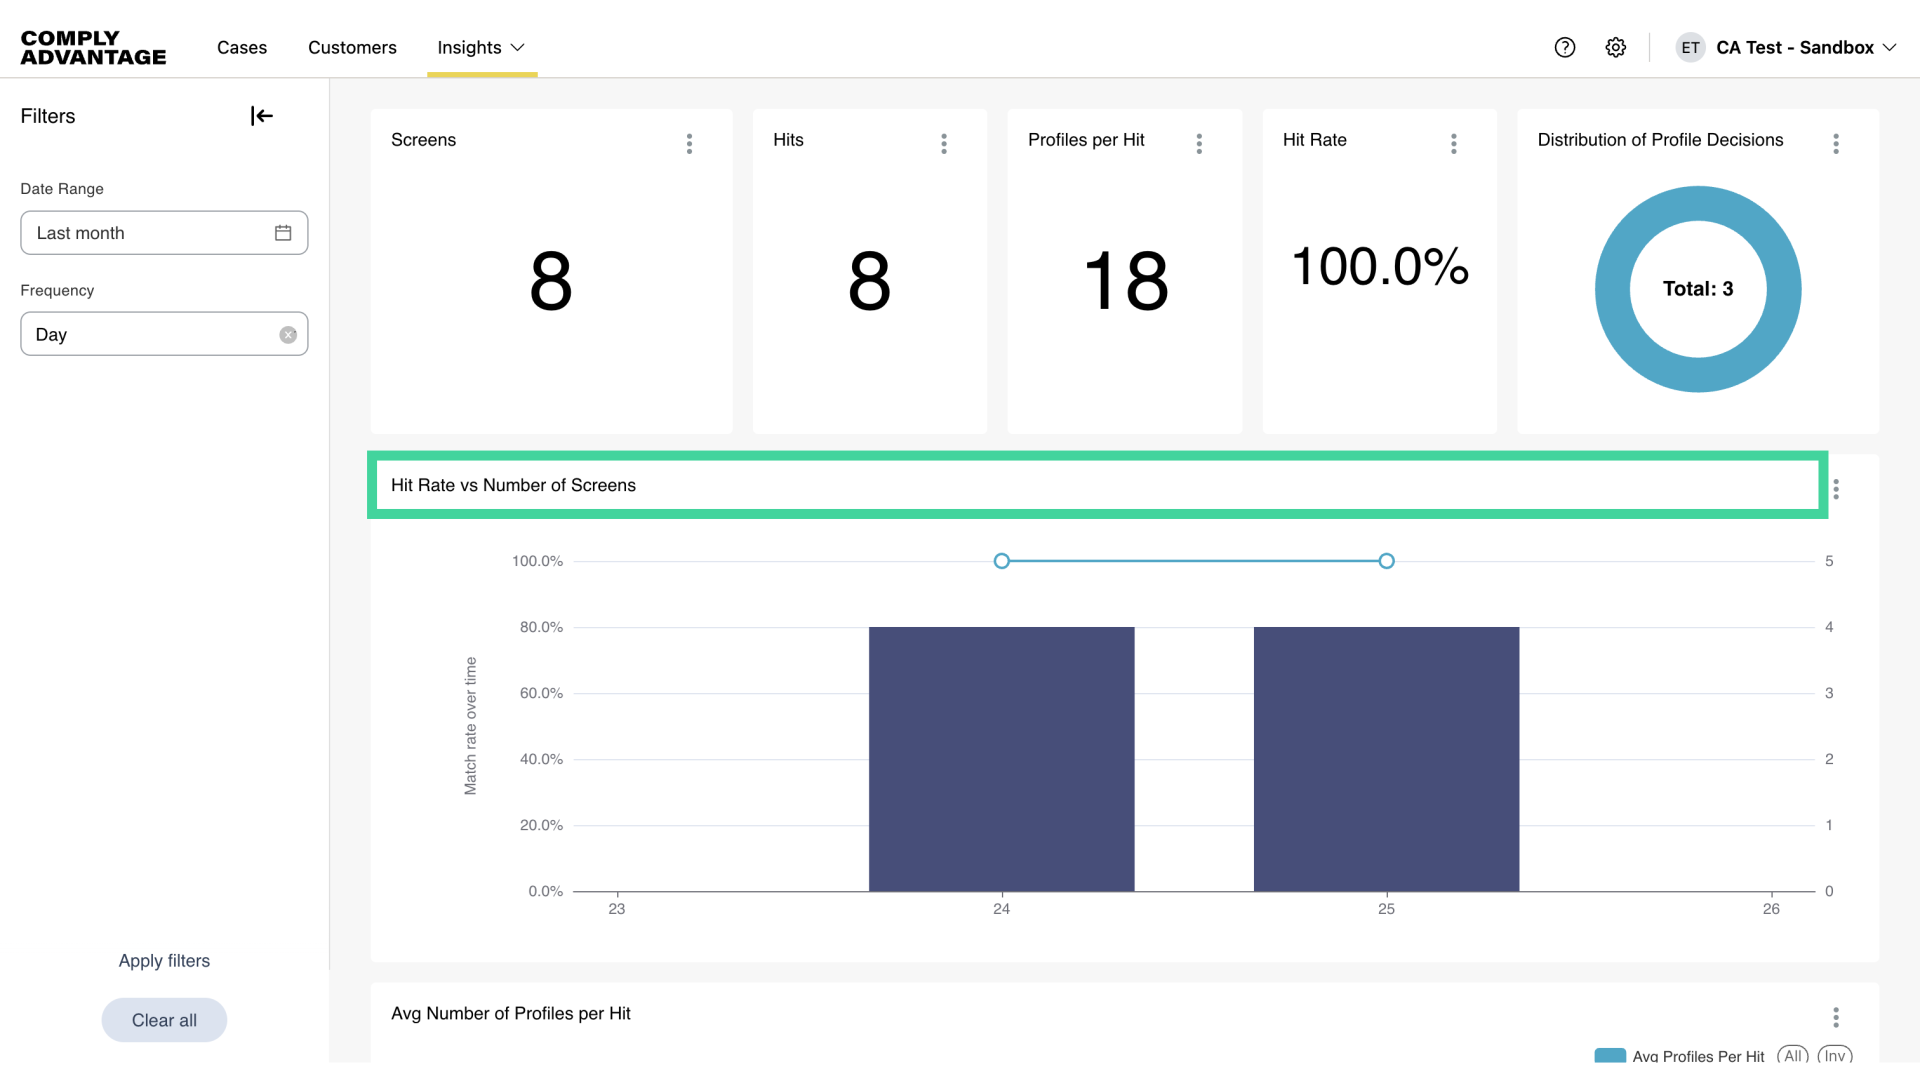This screenshot has height=1080, width=1920.
Task: Click the Apply filters button
Action: tap(164, 961)
